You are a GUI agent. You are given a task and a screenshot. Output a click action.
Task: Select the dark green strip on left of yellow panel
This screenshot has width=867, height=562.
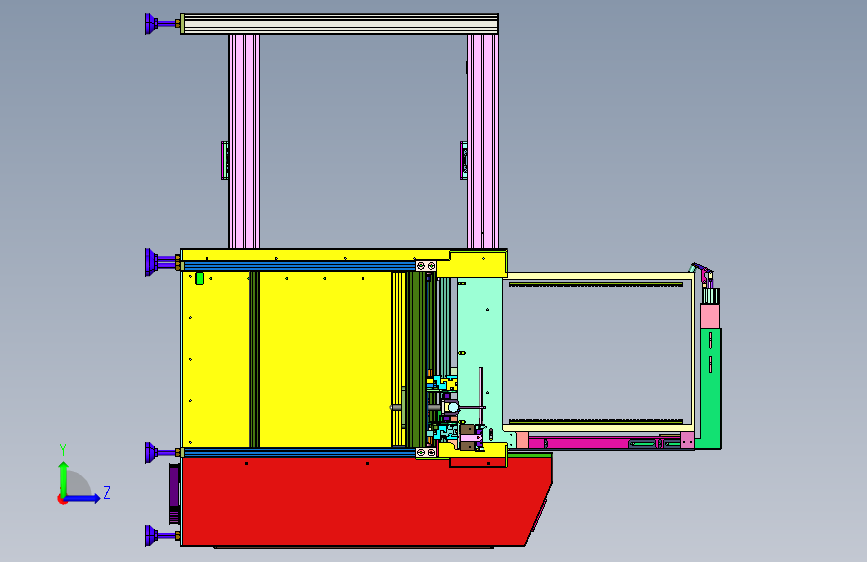pos(254,360)
